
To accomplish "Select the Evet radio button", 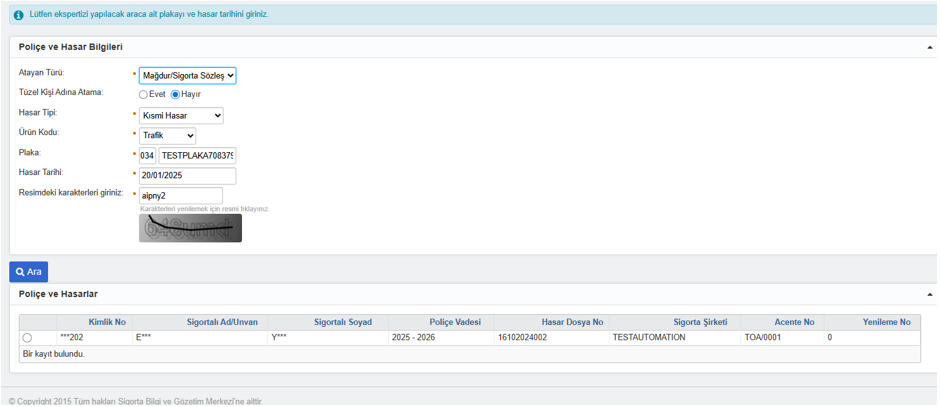I will [x=143, y=95].
